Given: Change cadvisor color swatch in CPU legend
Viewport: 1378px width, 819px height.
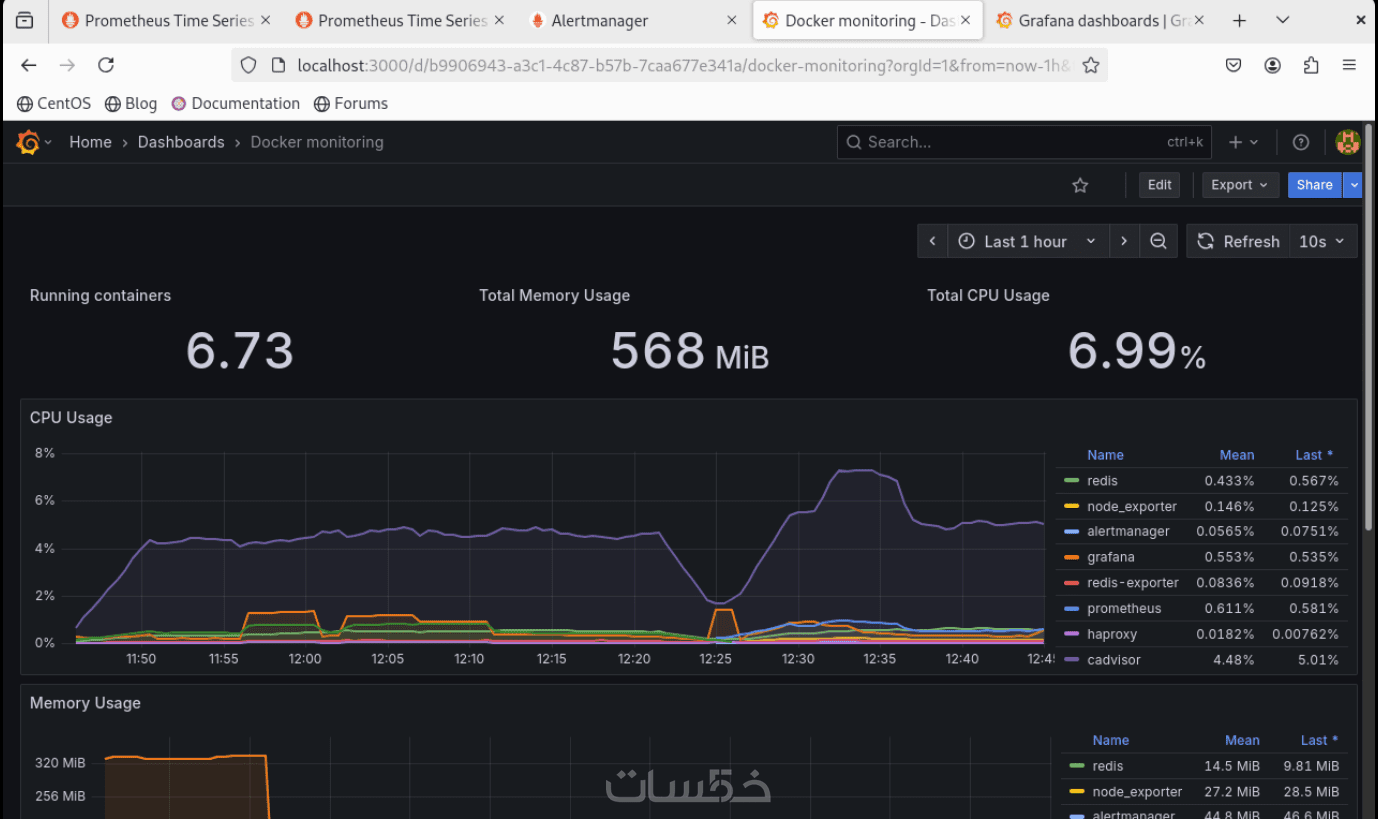Looking at the screenshot, I should [x=1072, y=660].
